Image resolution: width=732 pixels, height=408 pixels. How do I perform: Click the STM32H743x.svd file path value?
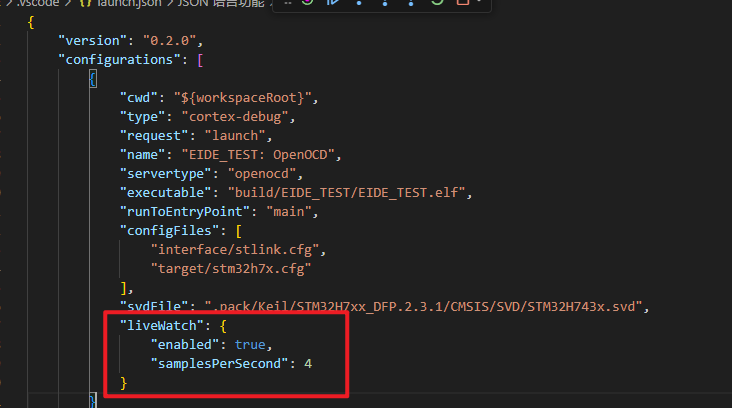pyautogui.click(x=424, y=307)
